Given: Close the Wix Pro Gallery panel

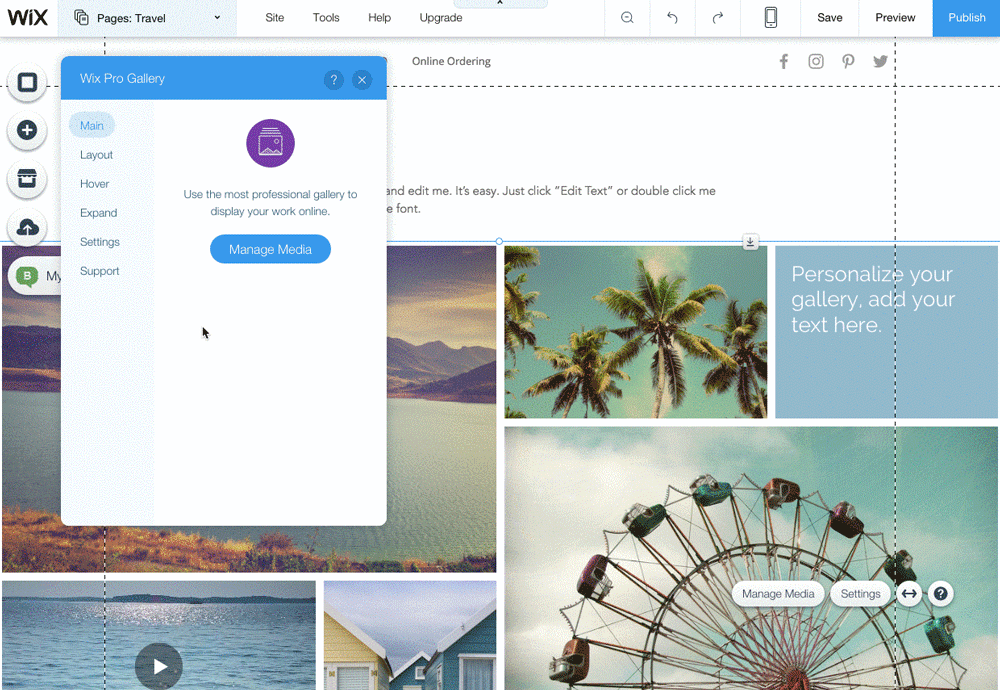Looking at the screenshot, I should 362,80.
